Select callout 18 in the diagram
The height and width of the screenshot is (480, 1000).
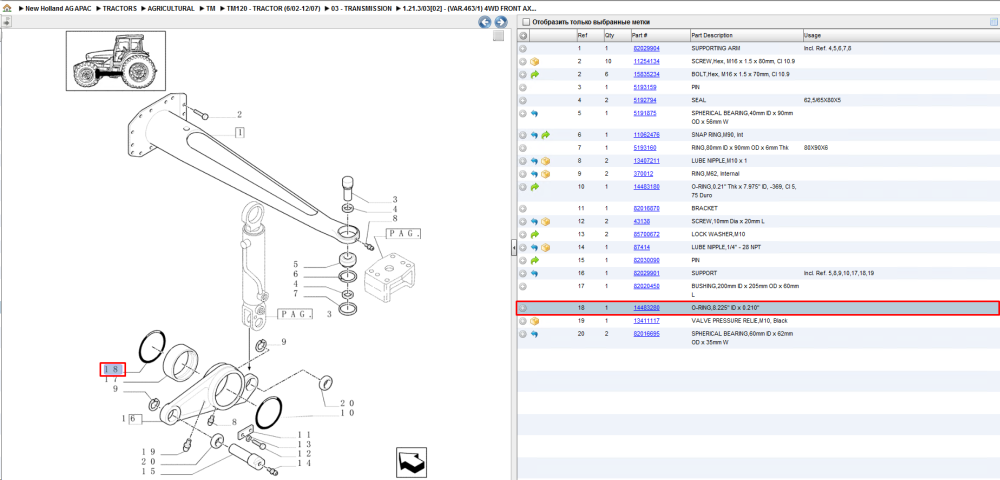click(x=113, y=369)
